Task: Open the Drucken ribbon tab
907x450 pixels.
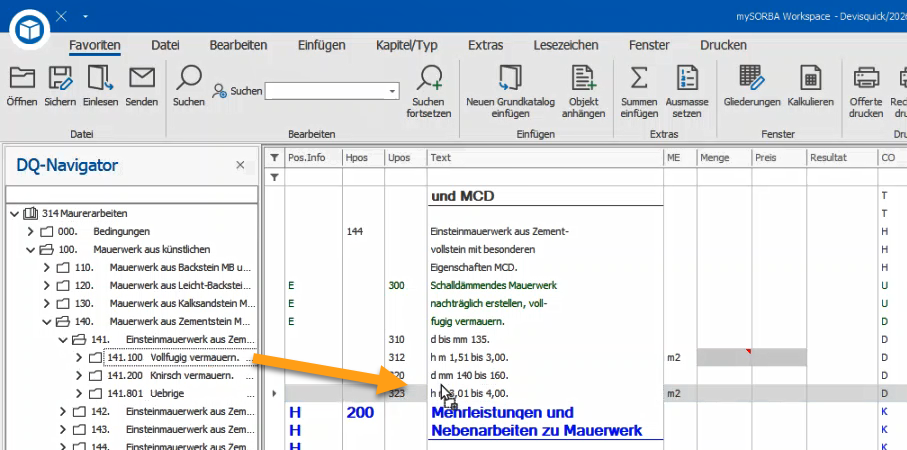Action: [x=723, y=45]
